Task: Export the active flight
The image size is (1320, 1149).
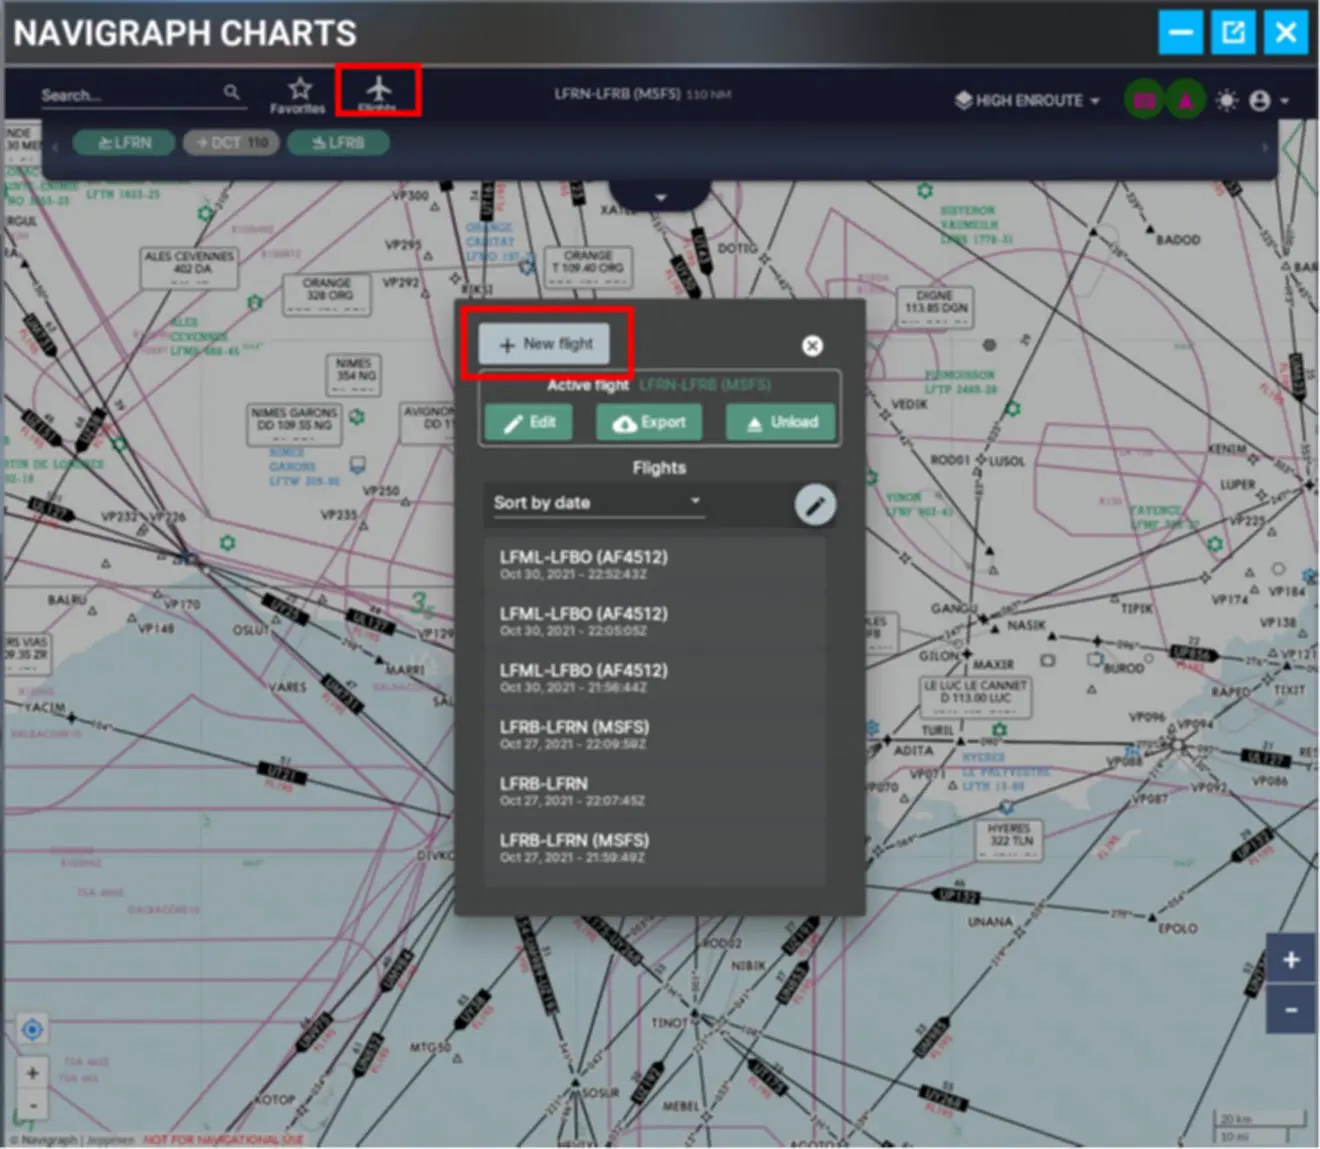Action: (649, 422)
